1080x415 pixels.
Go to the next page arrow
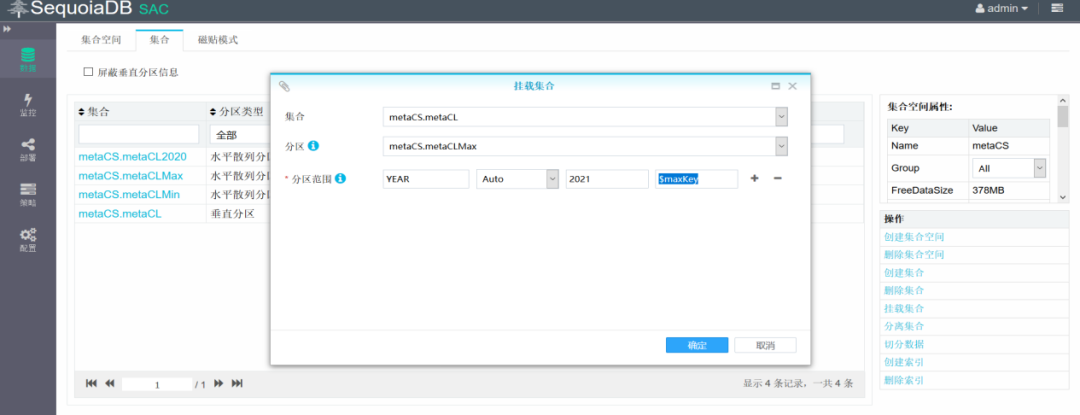219,383
